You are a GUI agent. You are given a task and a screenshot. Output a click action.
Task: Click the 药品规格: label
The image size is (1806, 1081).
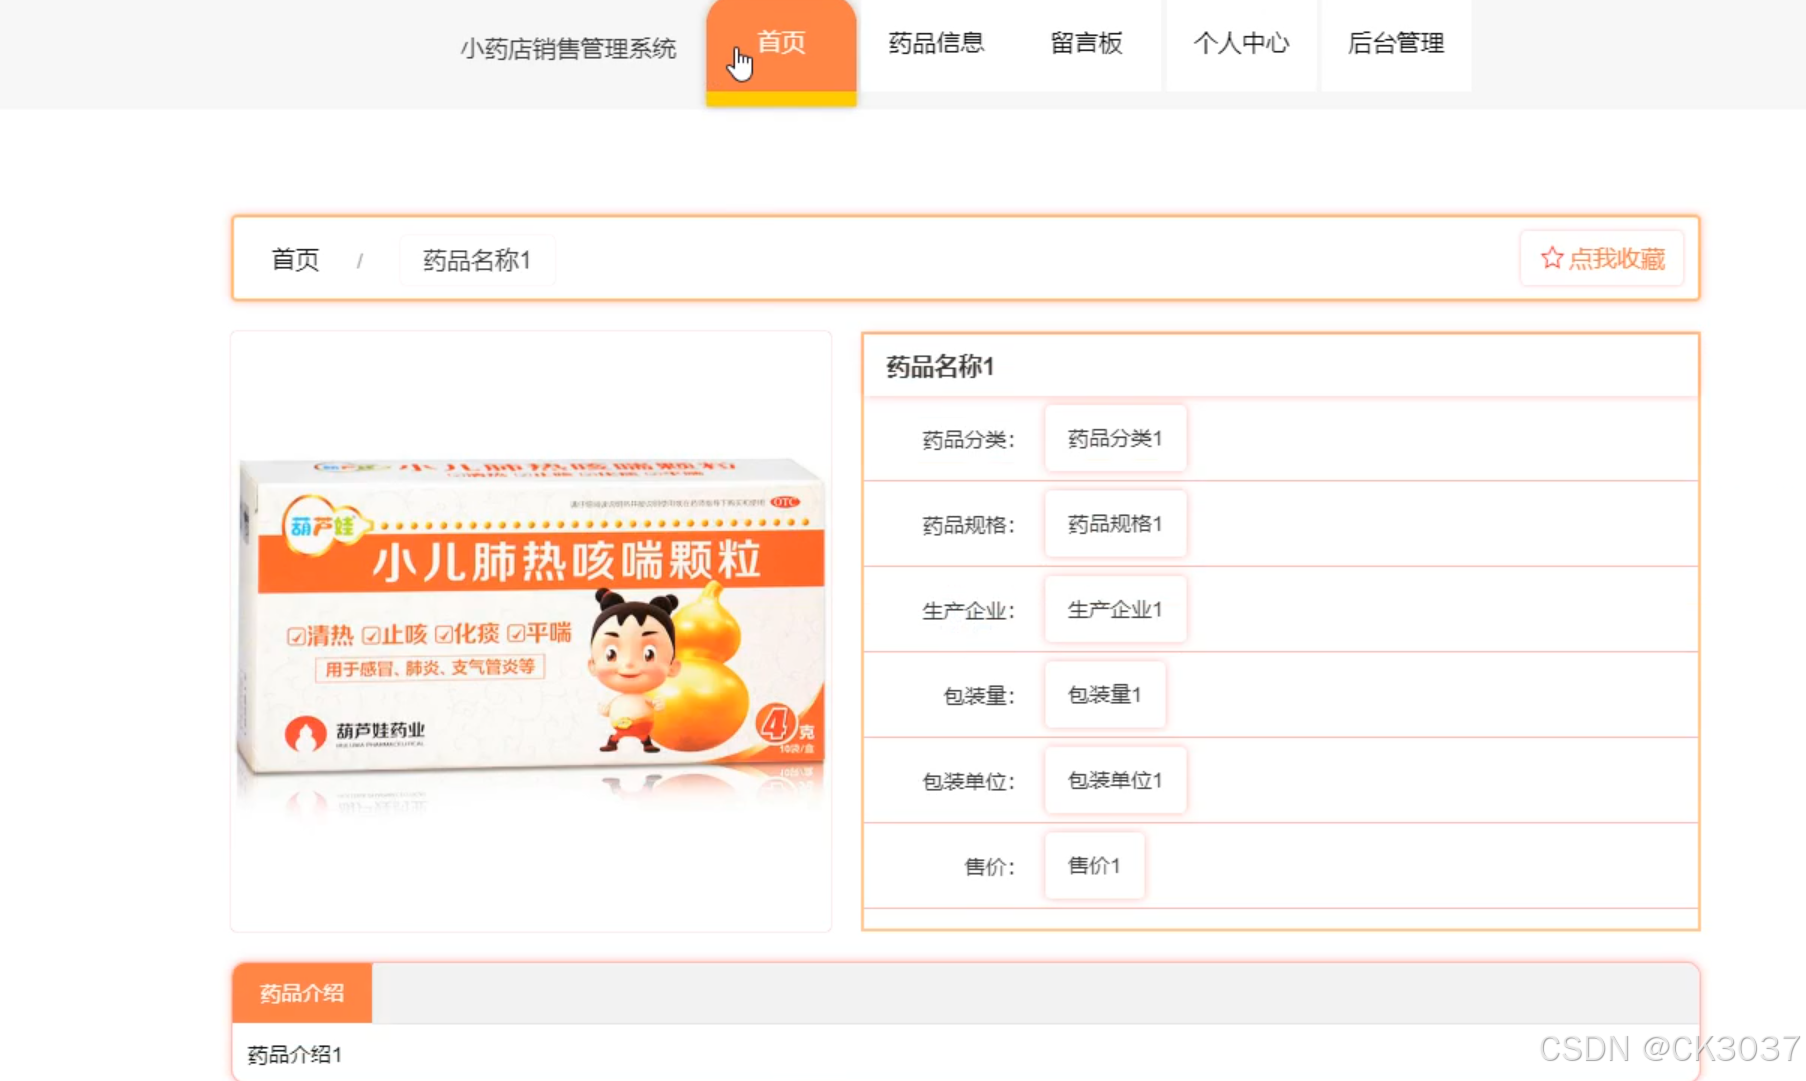point(968,526)
